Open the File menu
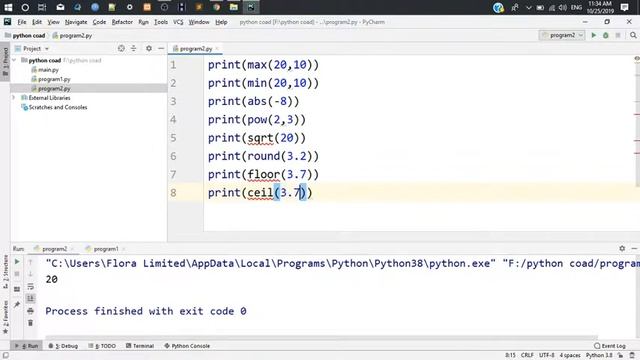The width and height of the screenshot is (640, 360). click(22, 22)
